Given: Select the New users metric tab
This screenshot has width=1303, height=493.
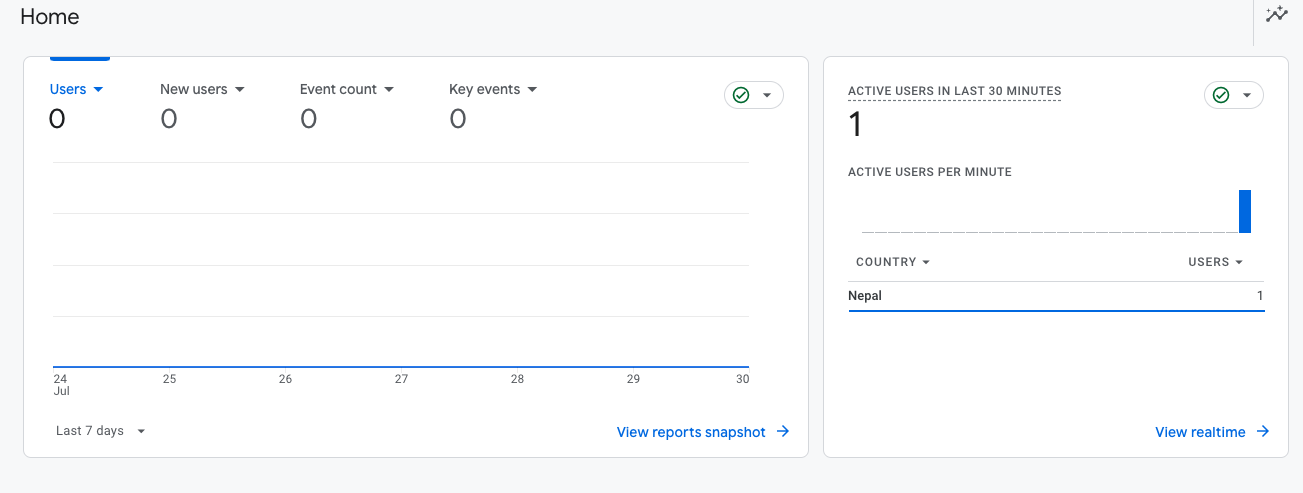Looking at the screenshot, I should [202, 89].
